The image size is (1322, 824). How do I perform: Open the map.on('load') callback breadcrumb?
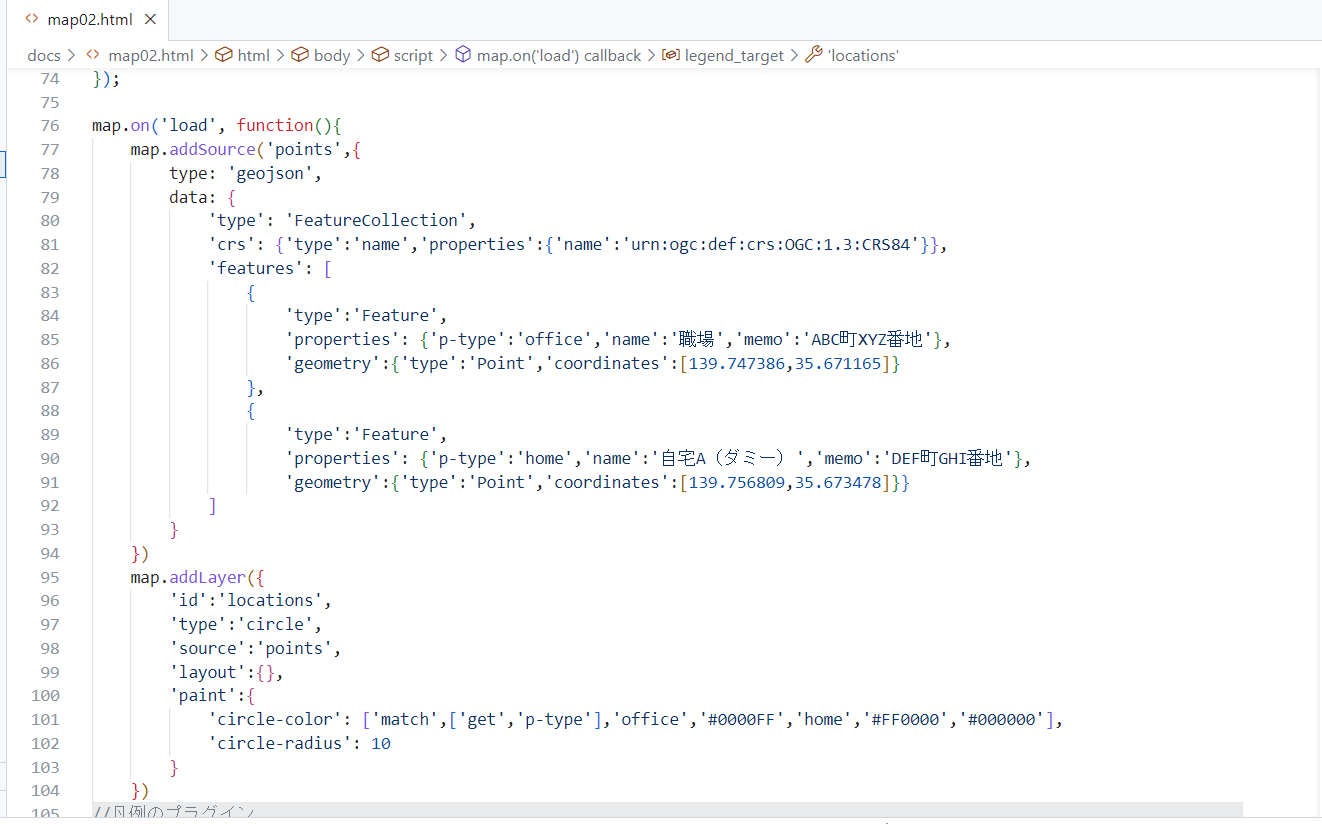(x=559, y=56)
